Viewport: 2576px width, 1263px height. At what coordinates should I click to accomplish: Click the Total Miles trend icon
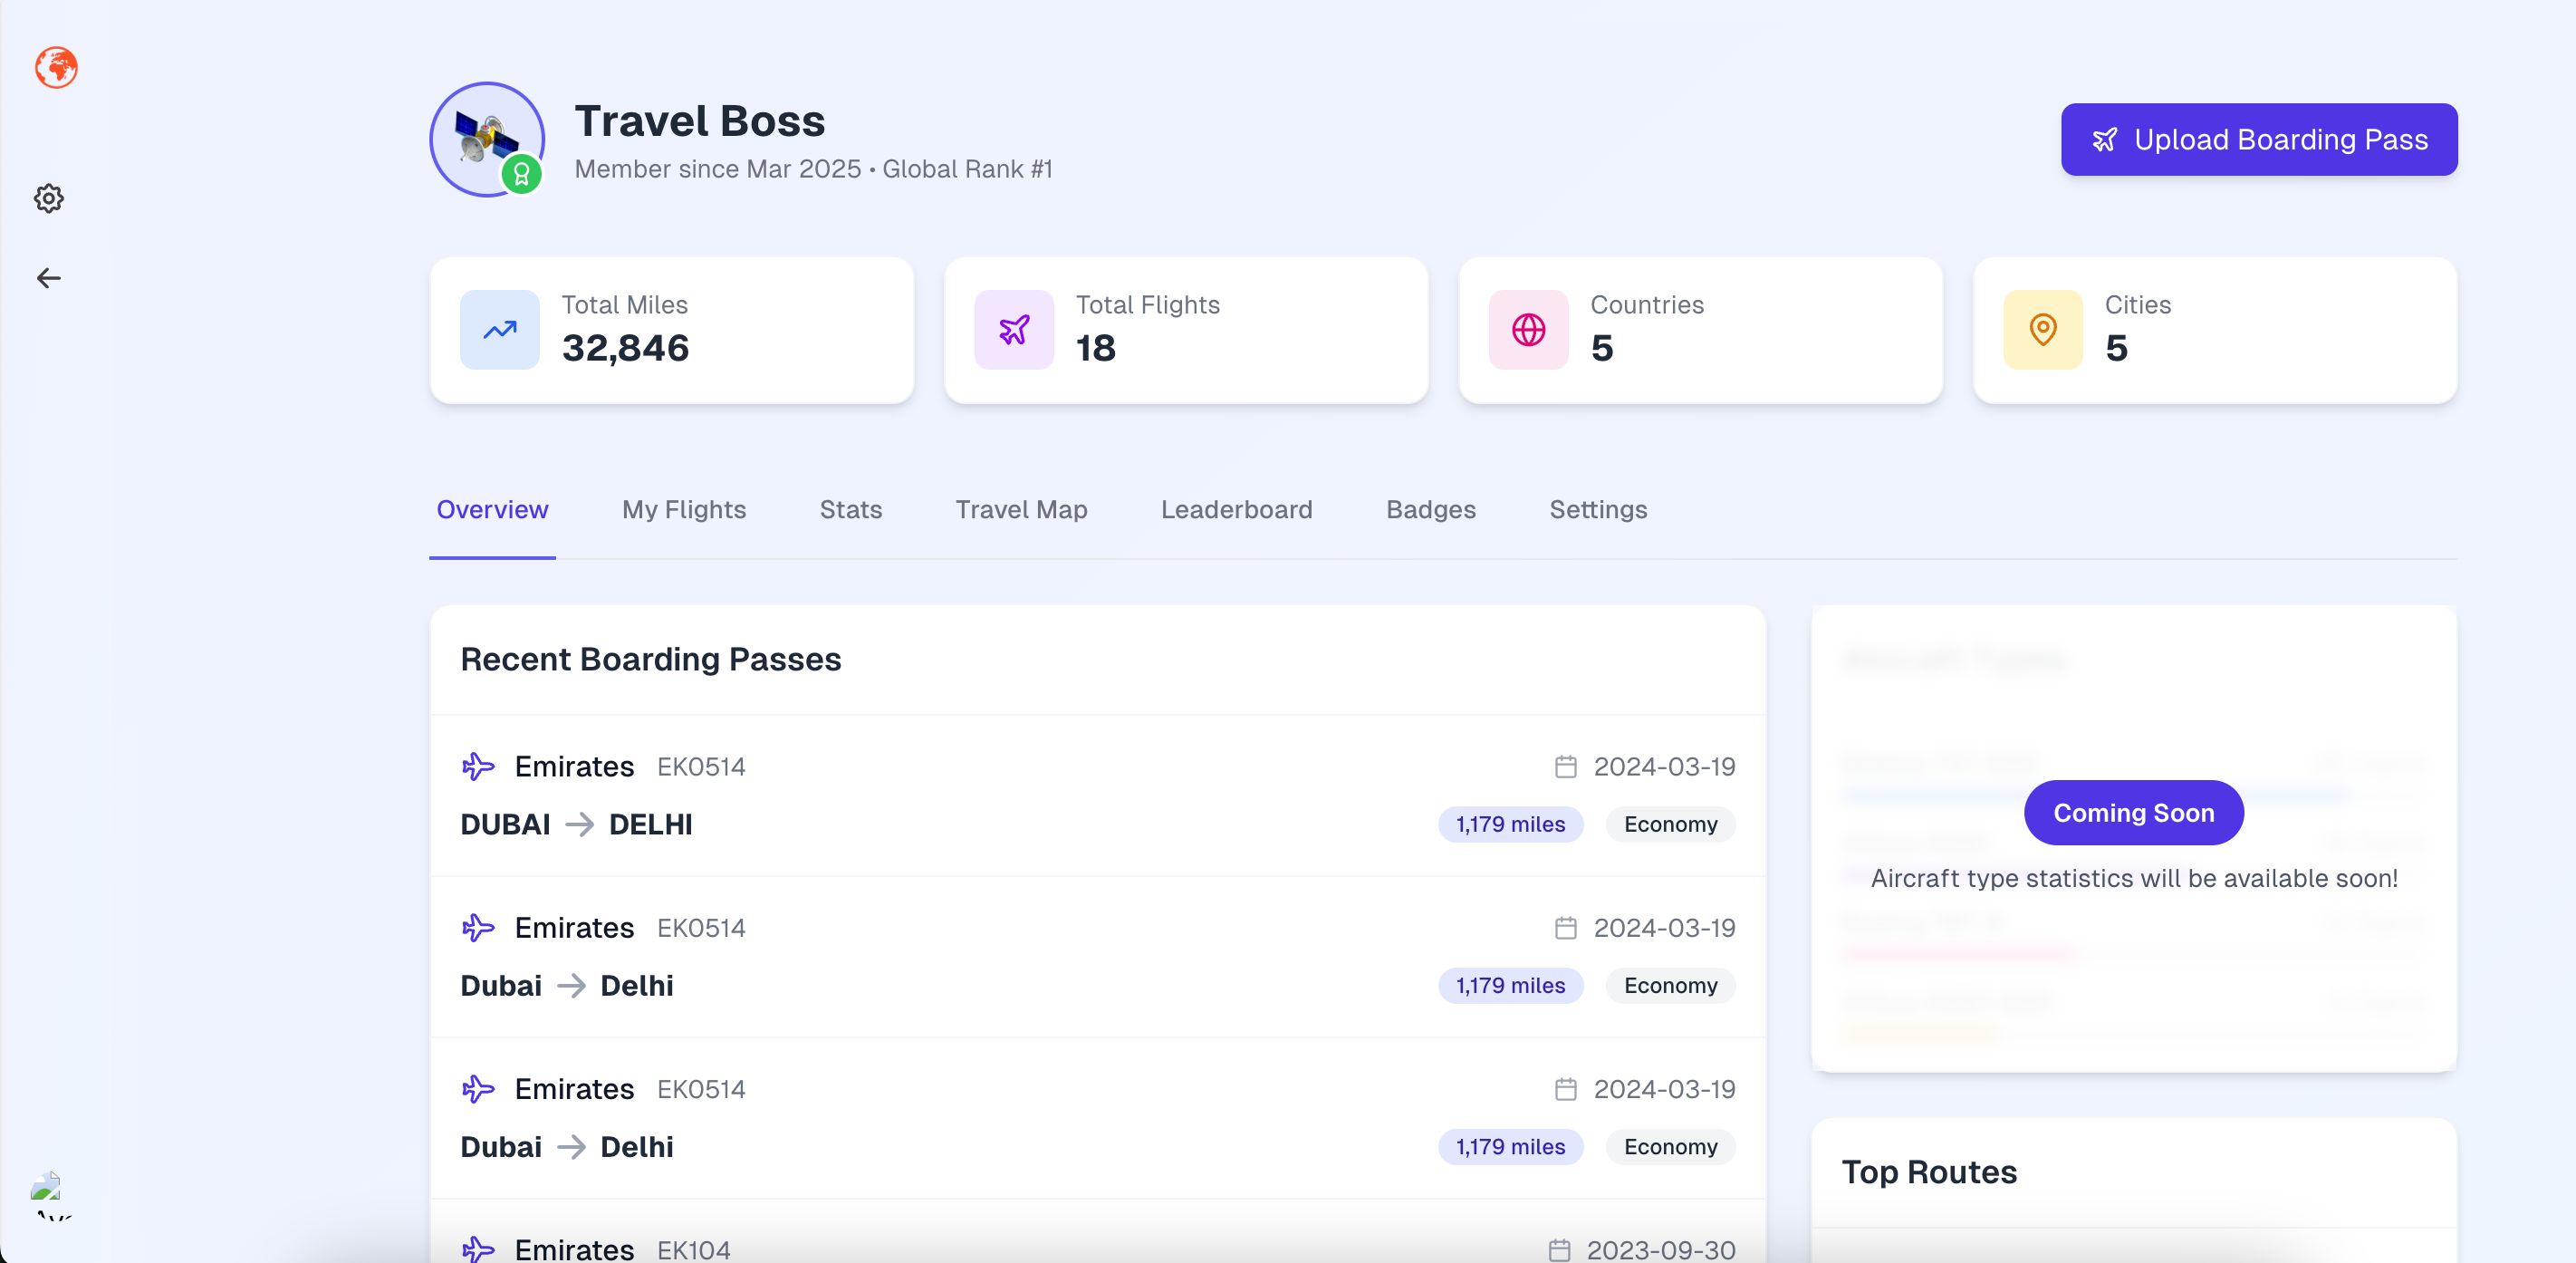pyautogui.click(x=499, y=330)
